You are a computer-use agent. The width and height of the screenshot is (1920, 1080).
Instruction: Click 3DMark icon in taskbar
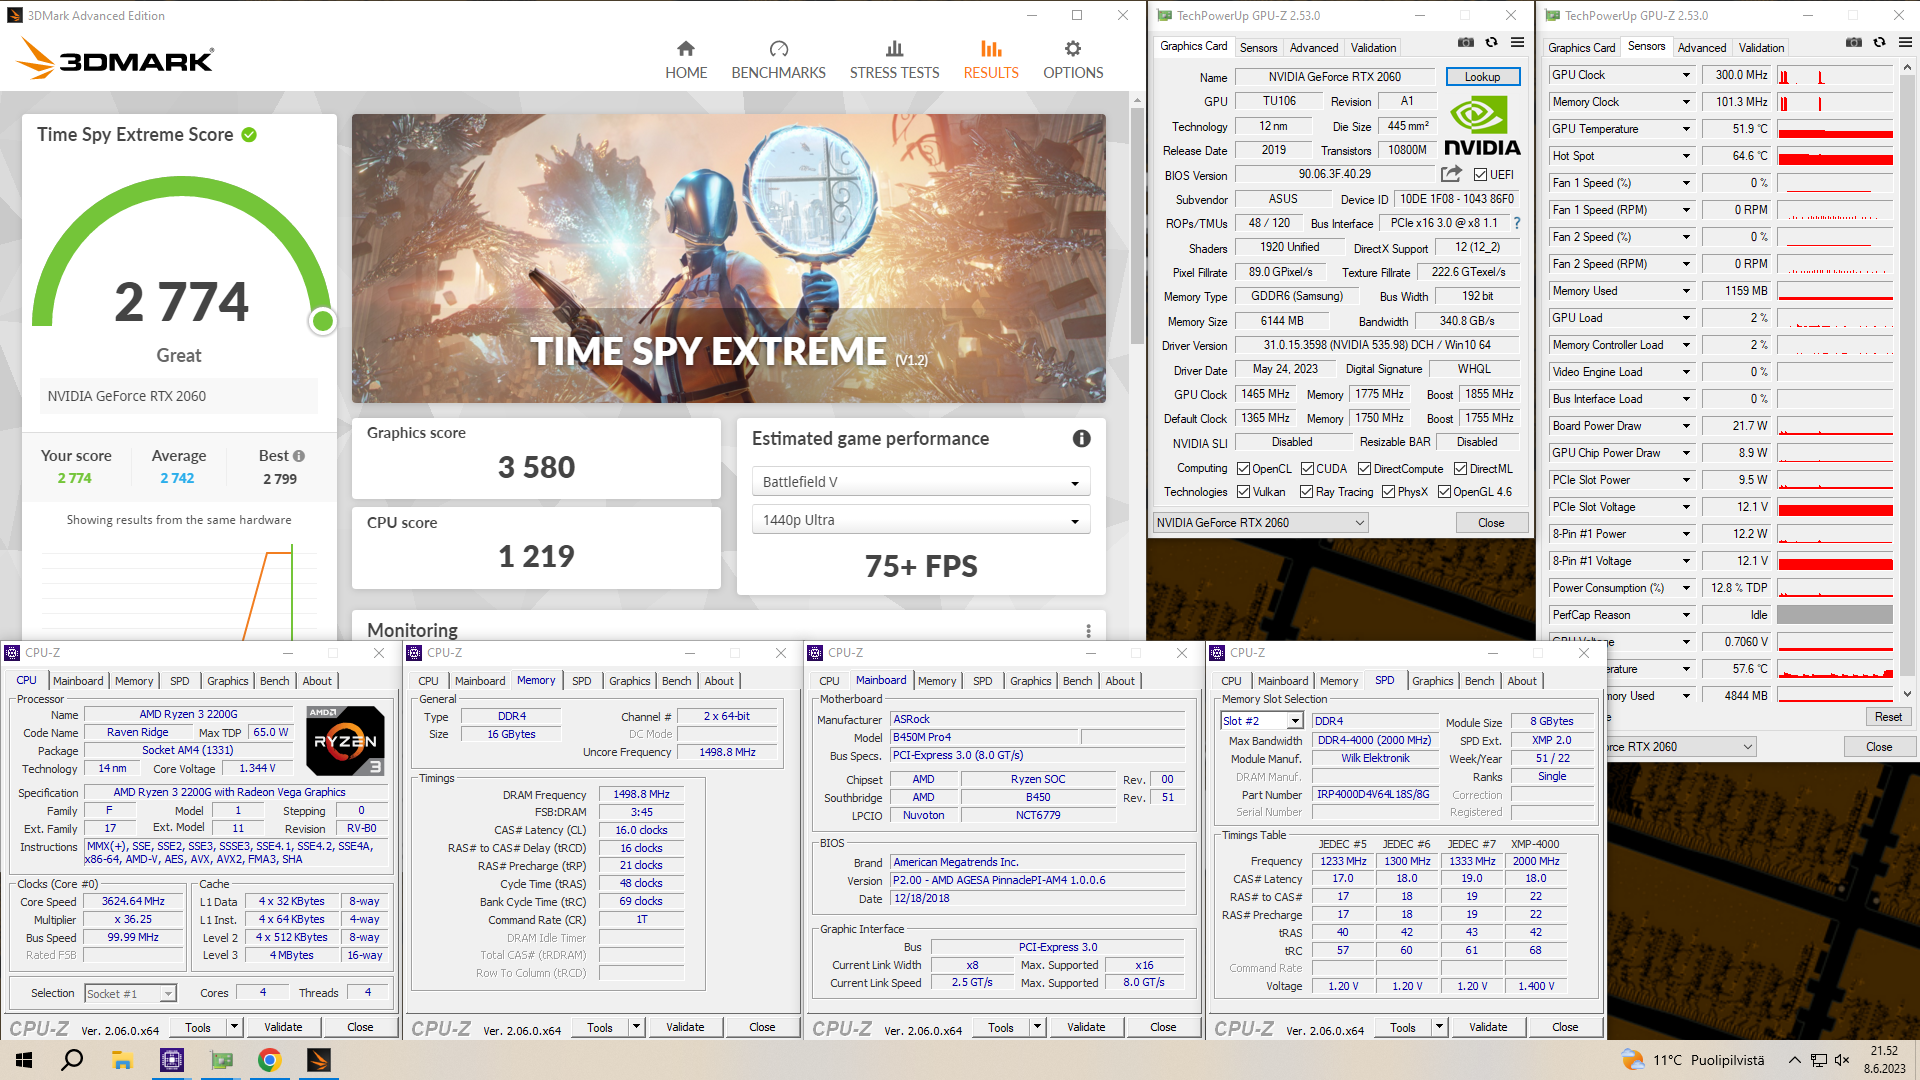pos(318,1060)
